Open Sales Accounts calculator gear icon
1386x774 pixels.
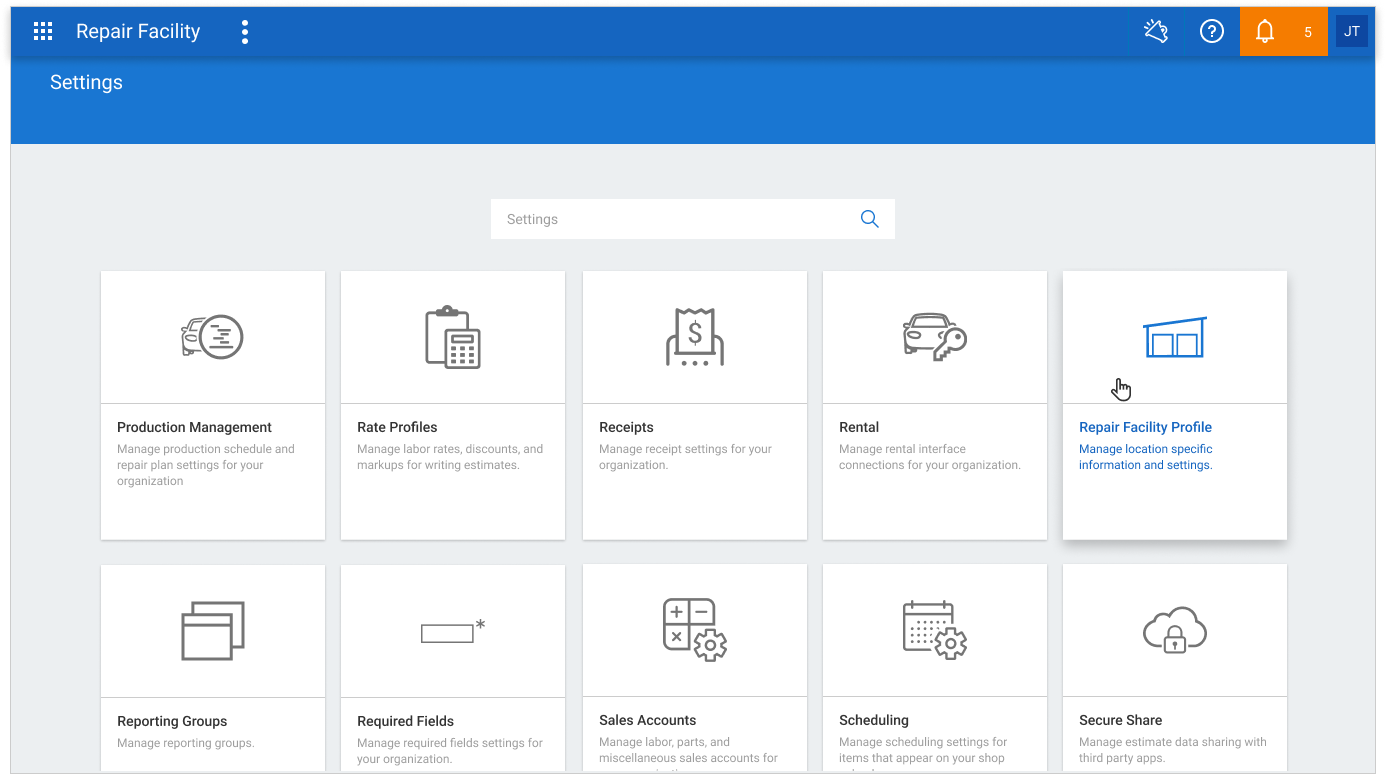[x=695, y=630]
